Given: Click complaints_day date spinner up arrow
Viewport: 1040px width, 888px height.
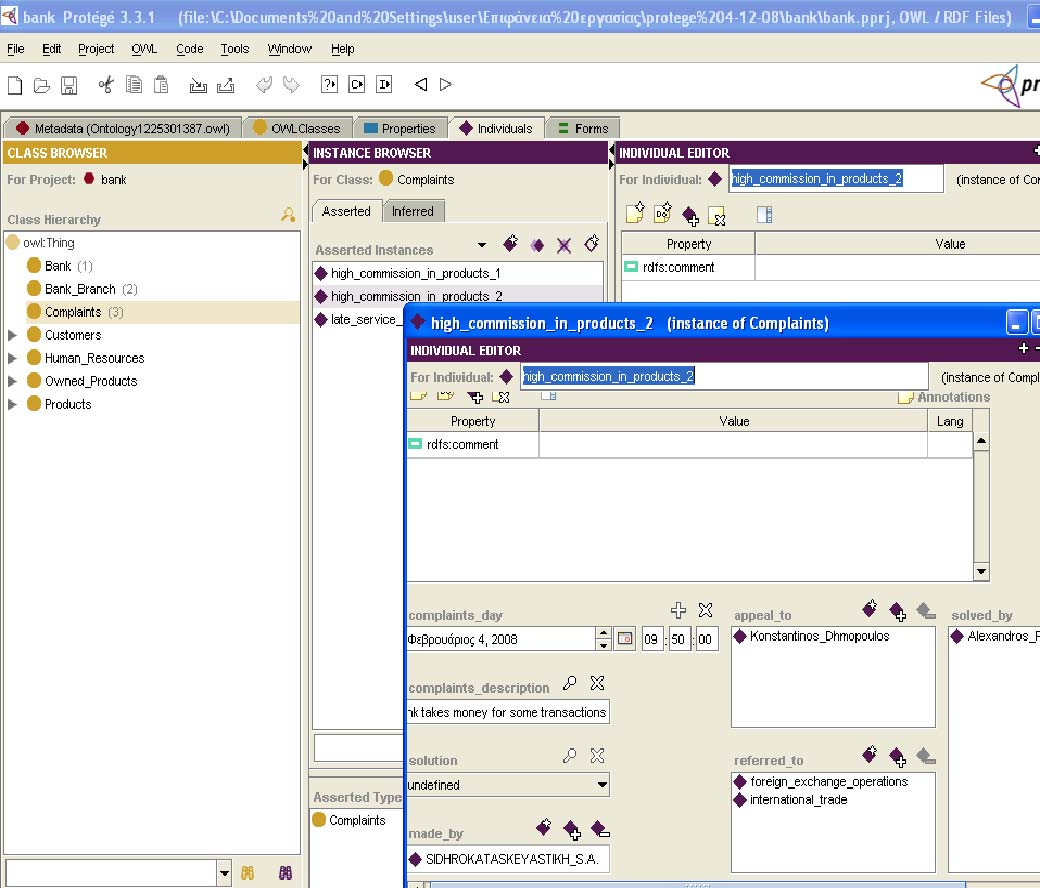Looking at the screenshot, I should coord(603,633).
